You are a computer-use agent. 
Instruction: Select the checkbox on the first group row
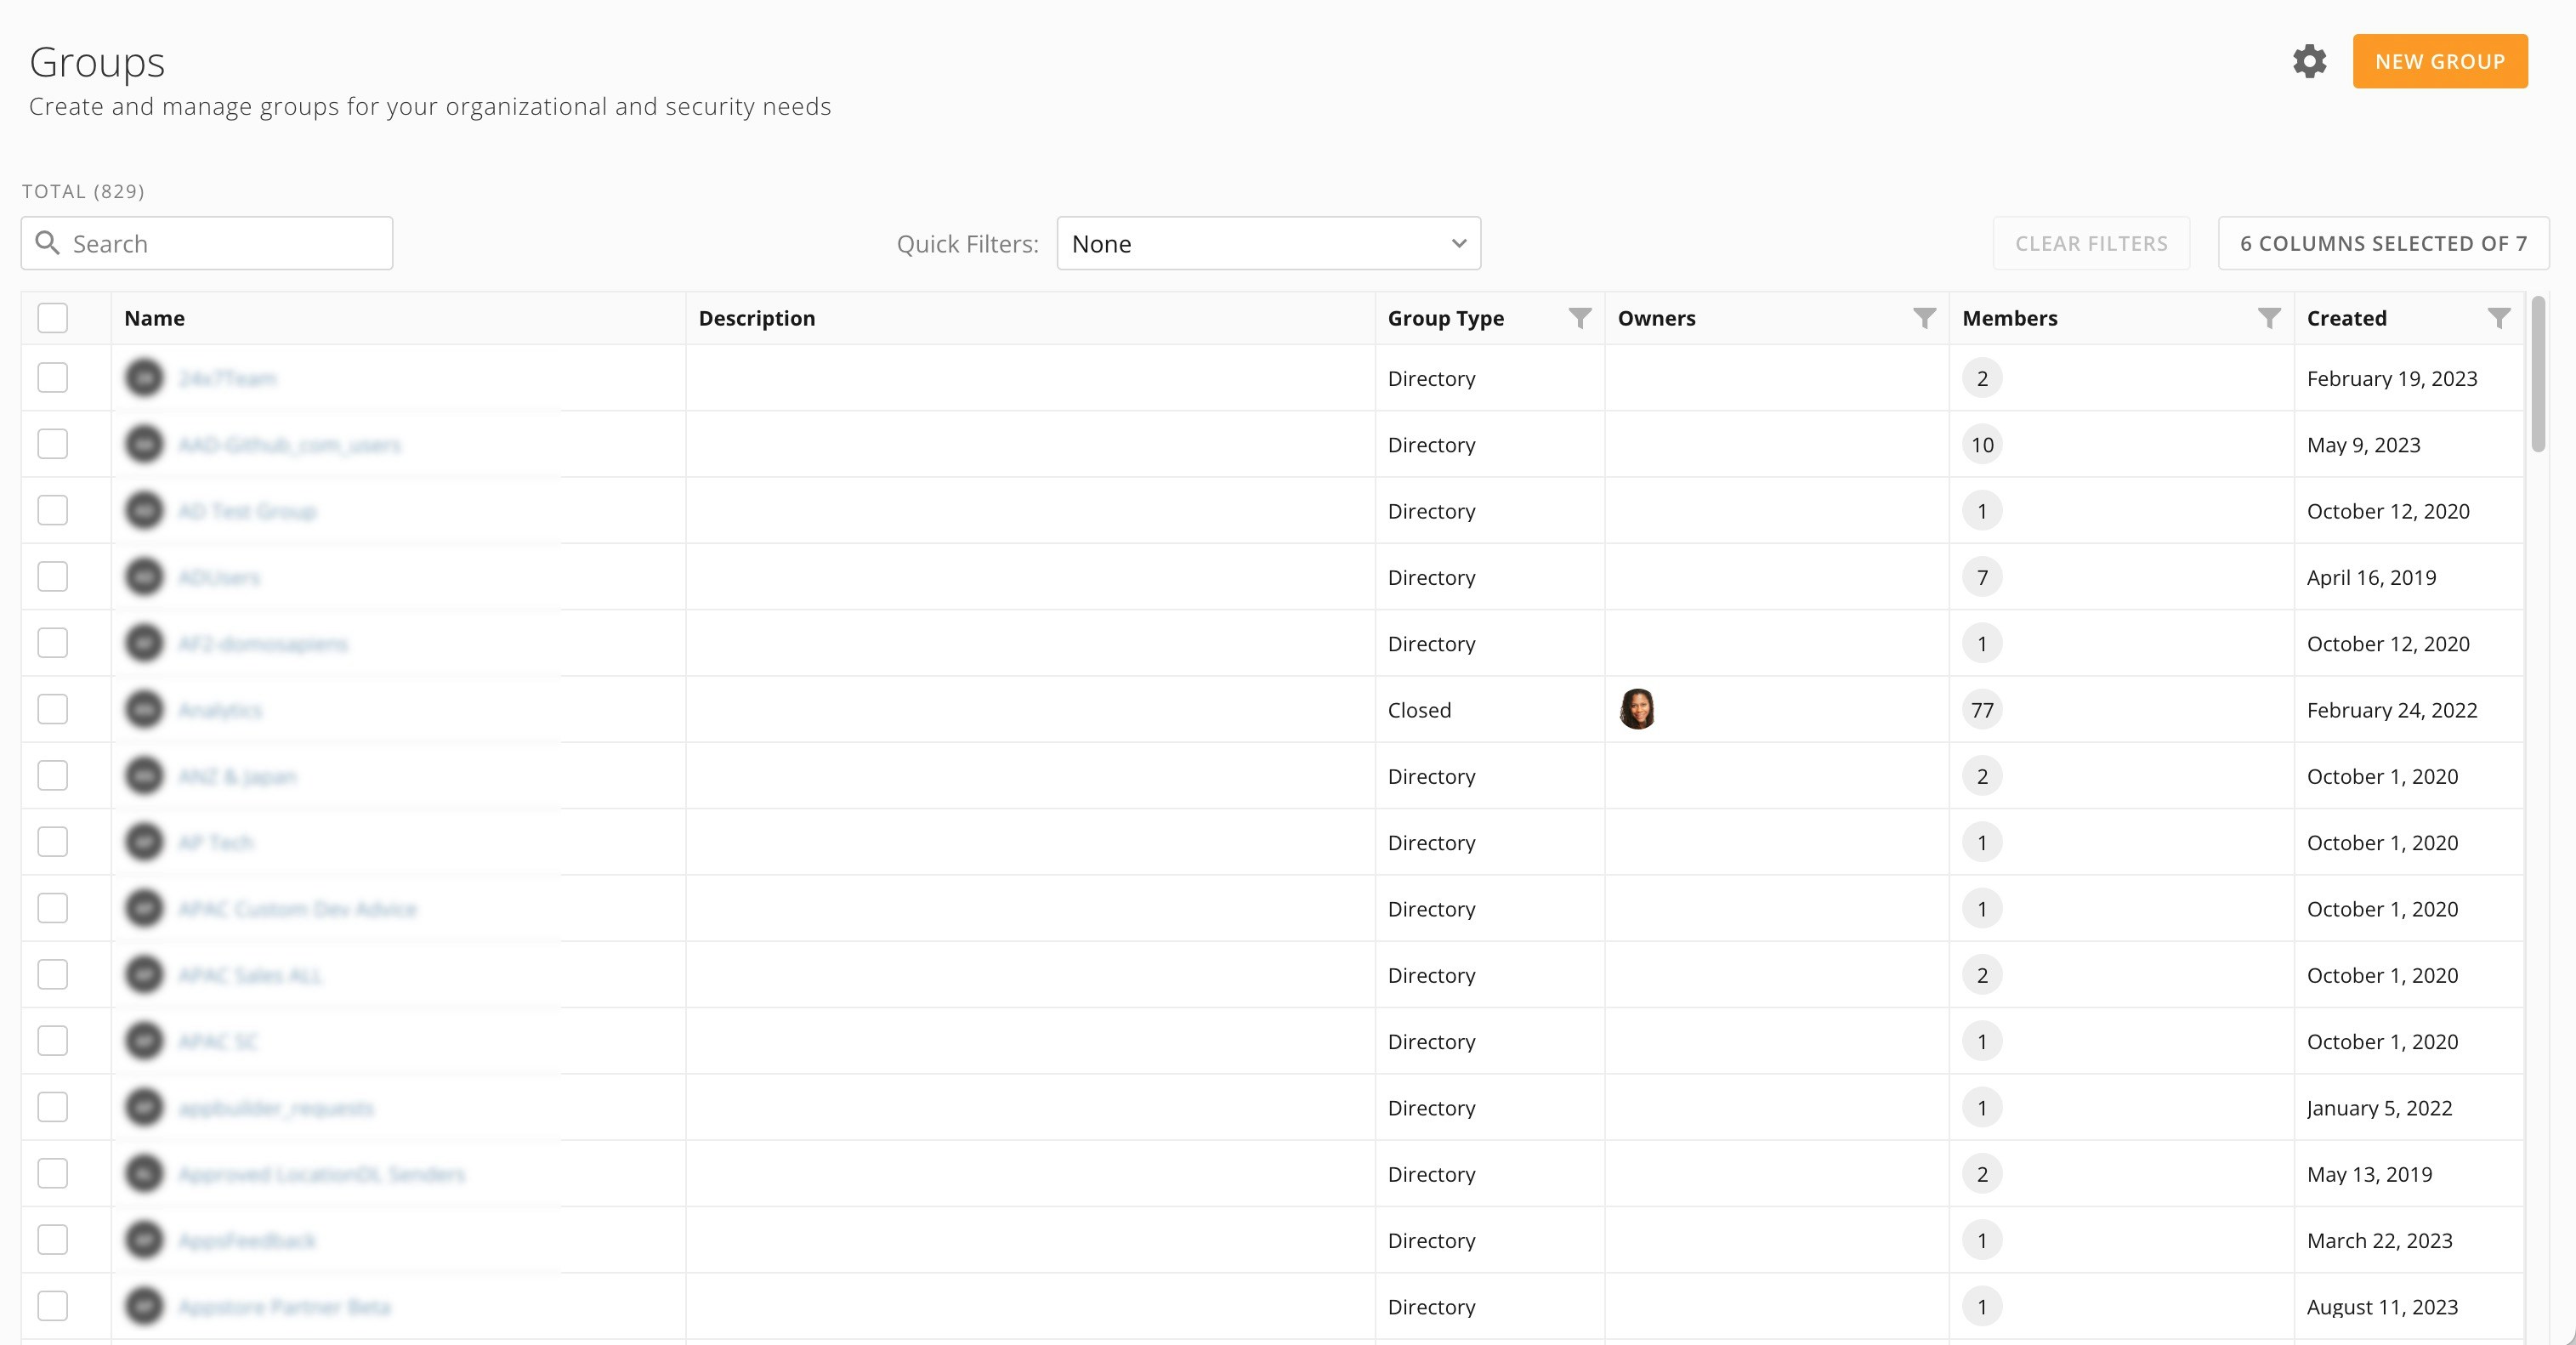pyautogui.click(x=52, y=377)
